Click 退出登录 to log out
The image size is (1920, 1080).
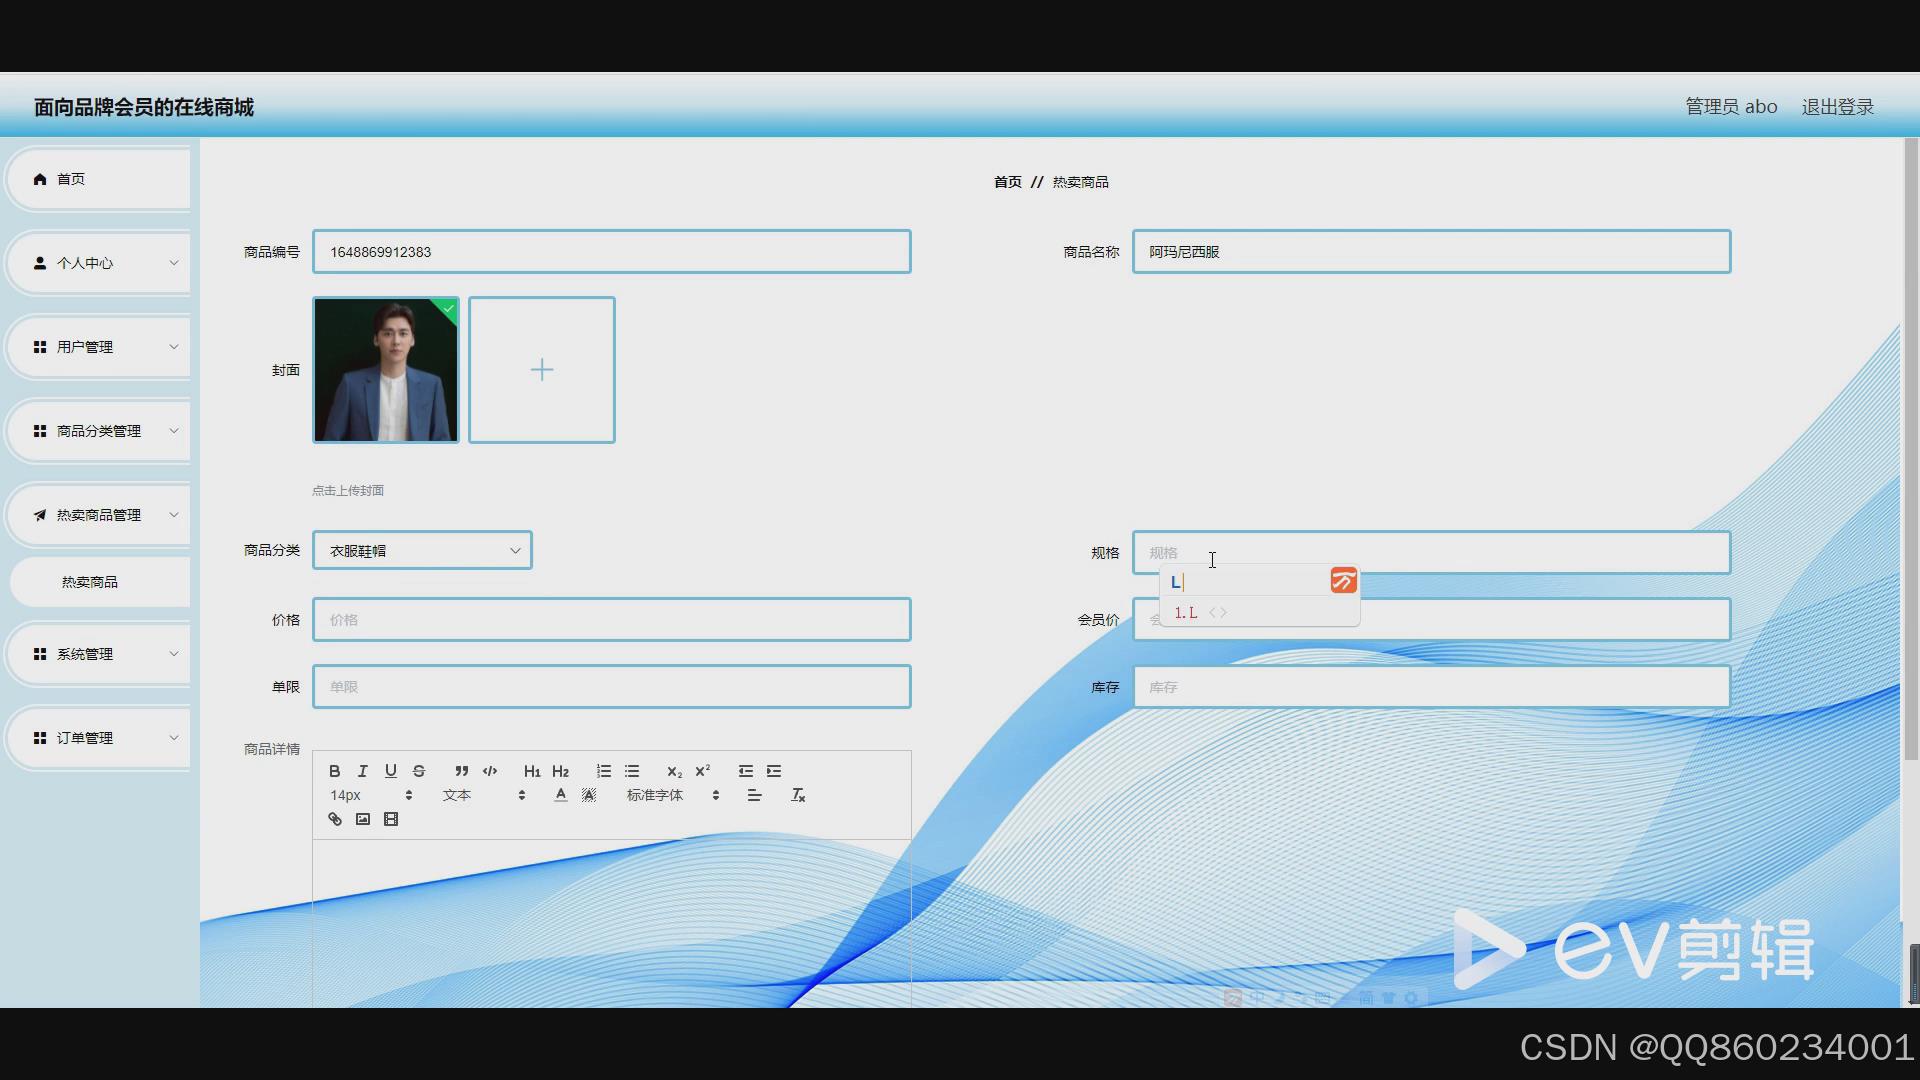[x=1838, y=107]
